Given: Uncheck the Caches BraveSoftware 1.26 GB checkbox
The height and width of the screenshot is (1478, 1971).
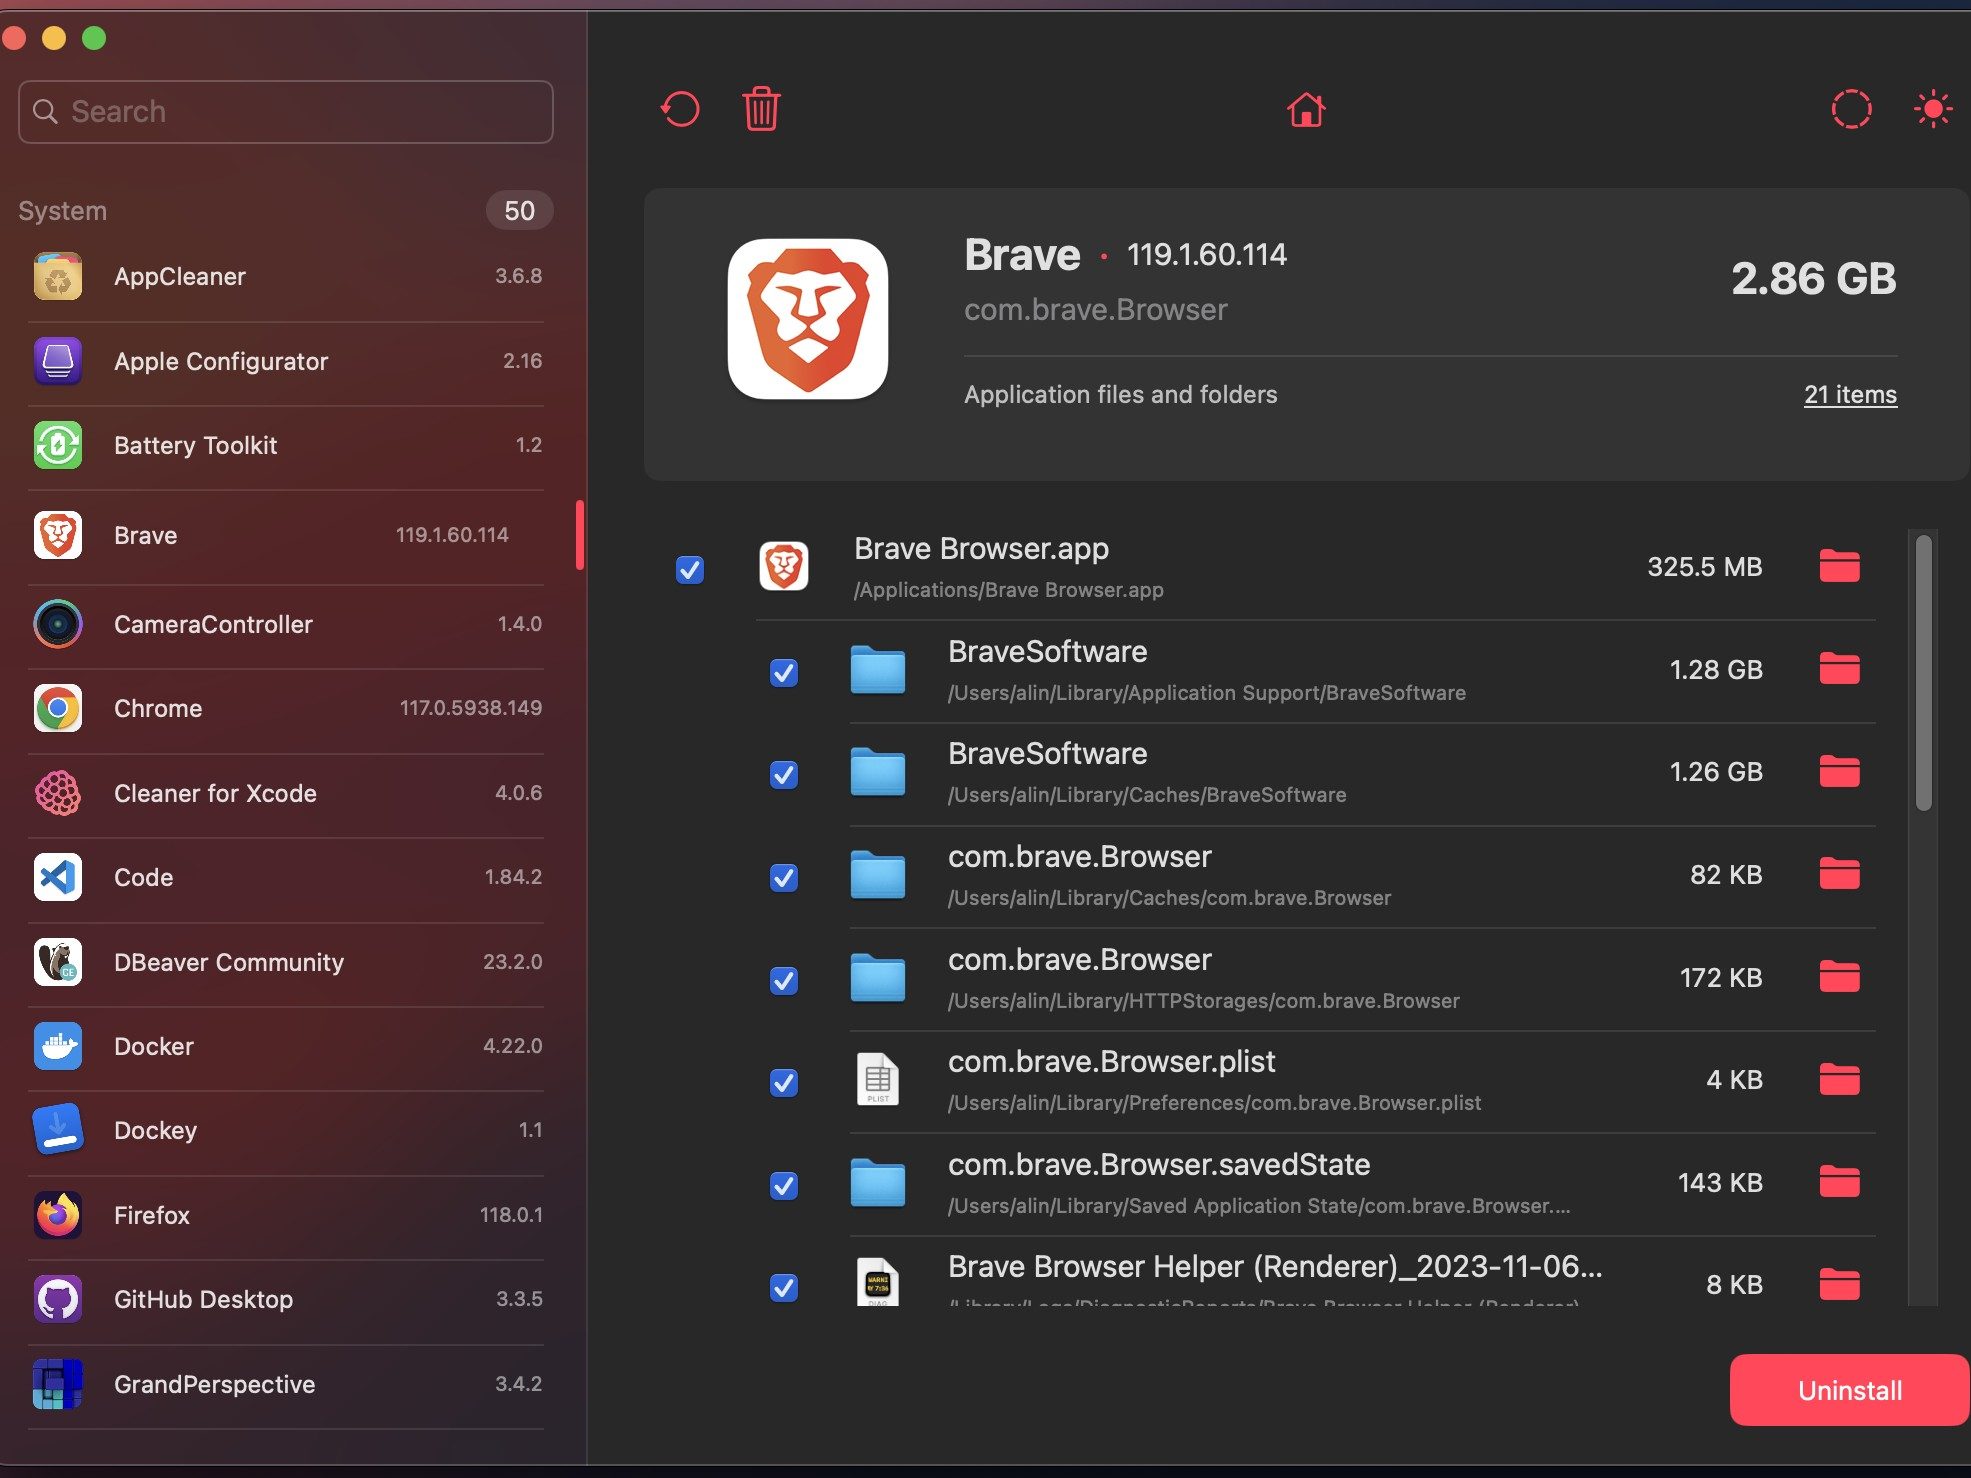Looking at the screenshot, I should (784, 774).
